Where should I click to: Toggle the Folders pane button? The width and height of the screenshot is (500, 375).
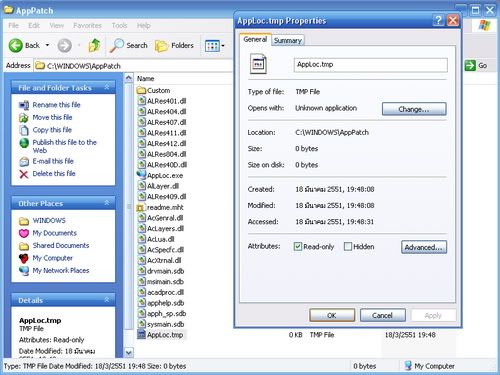(174, 45)
